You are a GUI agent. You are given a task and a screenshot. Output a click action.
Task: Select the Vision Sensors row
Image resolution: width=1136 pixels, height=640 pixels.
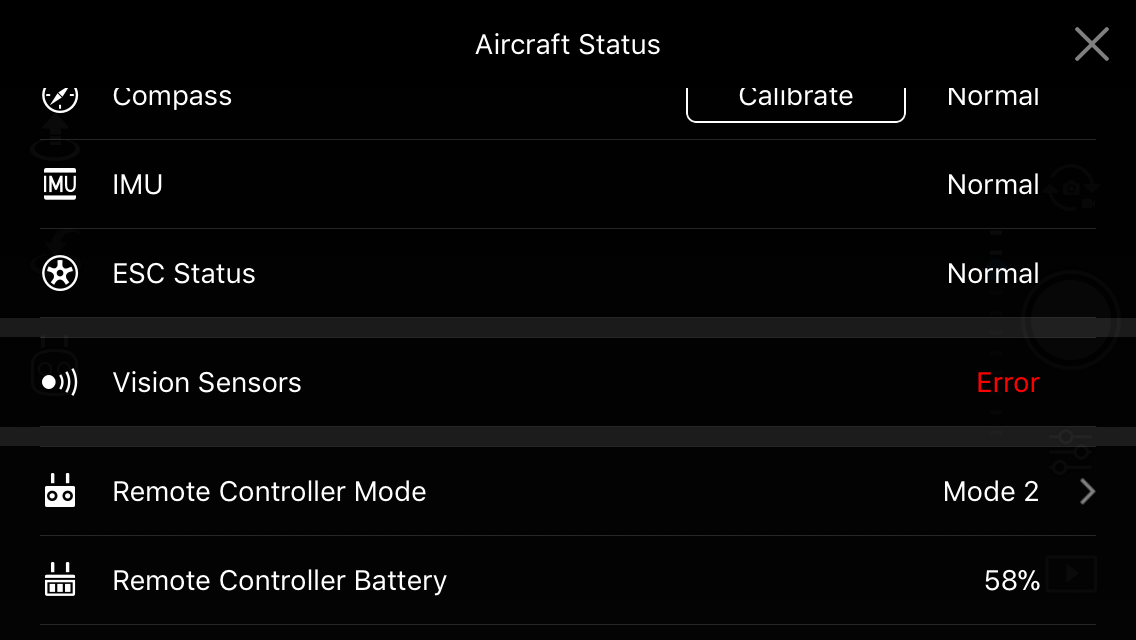point(568,382)
